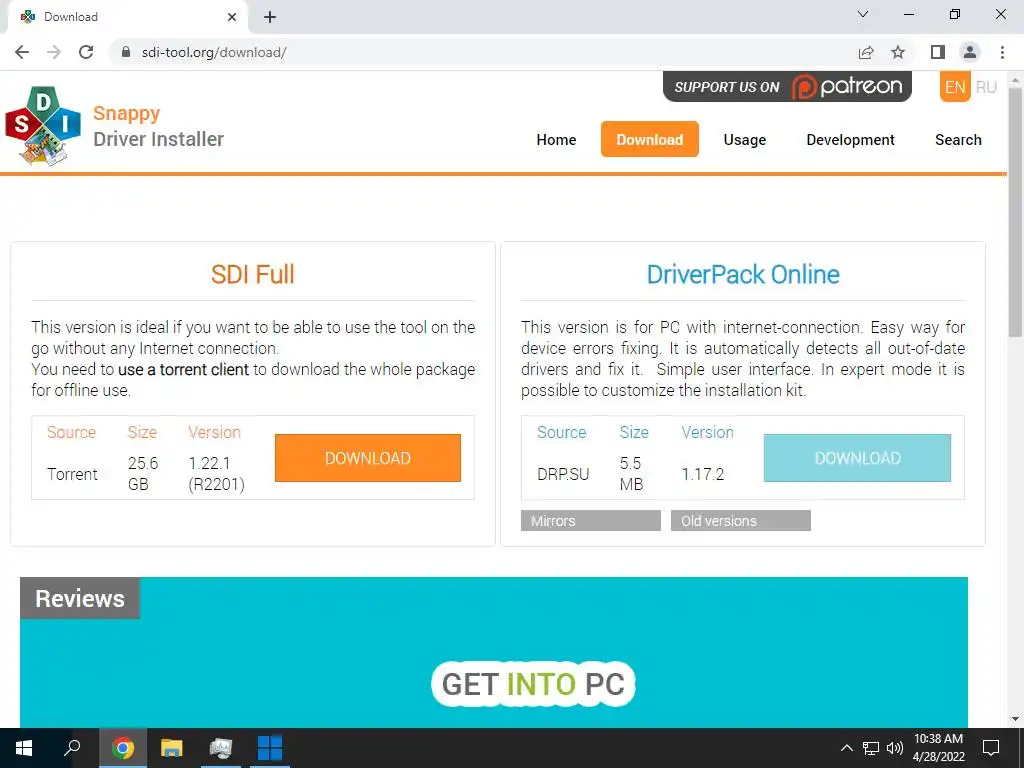1024x768 pixels.
Task: Click the page vertical scrollbar thumb
Action: click(x=1015, y=212)
